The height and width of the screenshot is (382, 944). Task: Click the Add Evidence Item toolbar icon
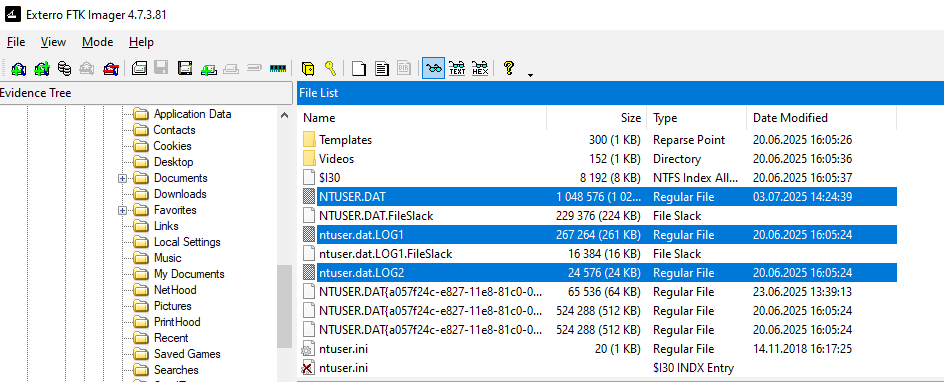[19, 69]
